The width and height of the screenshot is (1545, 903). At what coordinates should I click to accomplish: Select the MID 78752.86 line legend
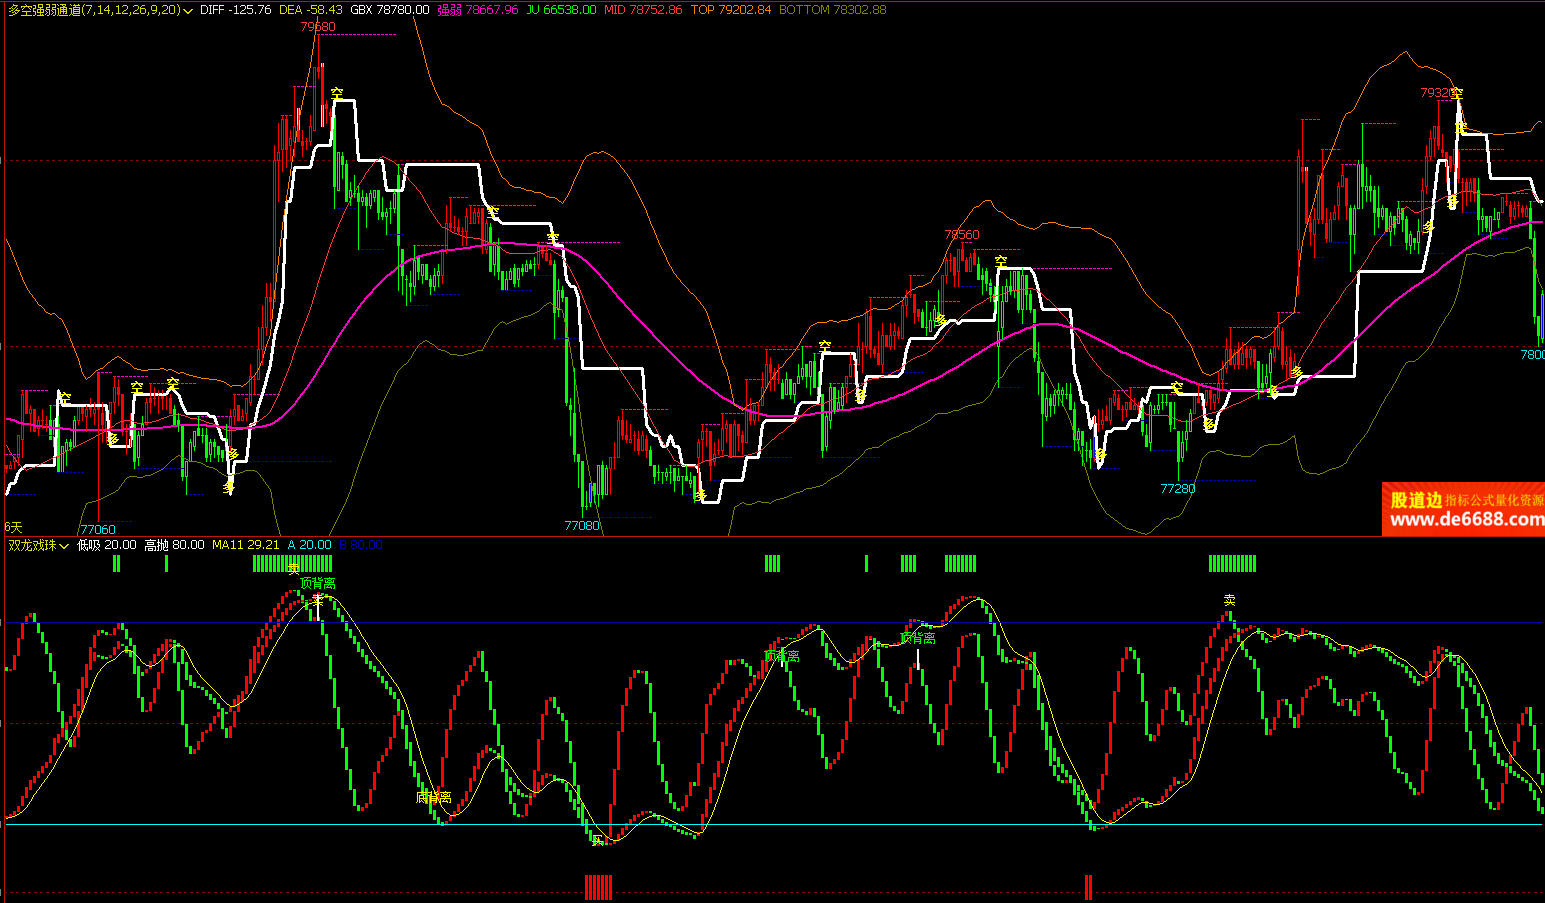pyautogui.click(x=643, y=10)
